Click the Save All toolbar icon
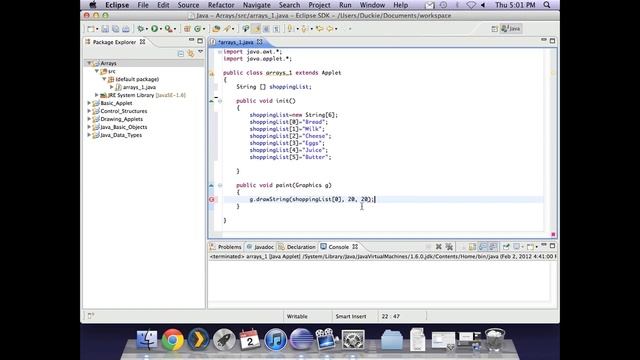Image resolution: width=640 pixels, height=360 pixels. (116, 29)
